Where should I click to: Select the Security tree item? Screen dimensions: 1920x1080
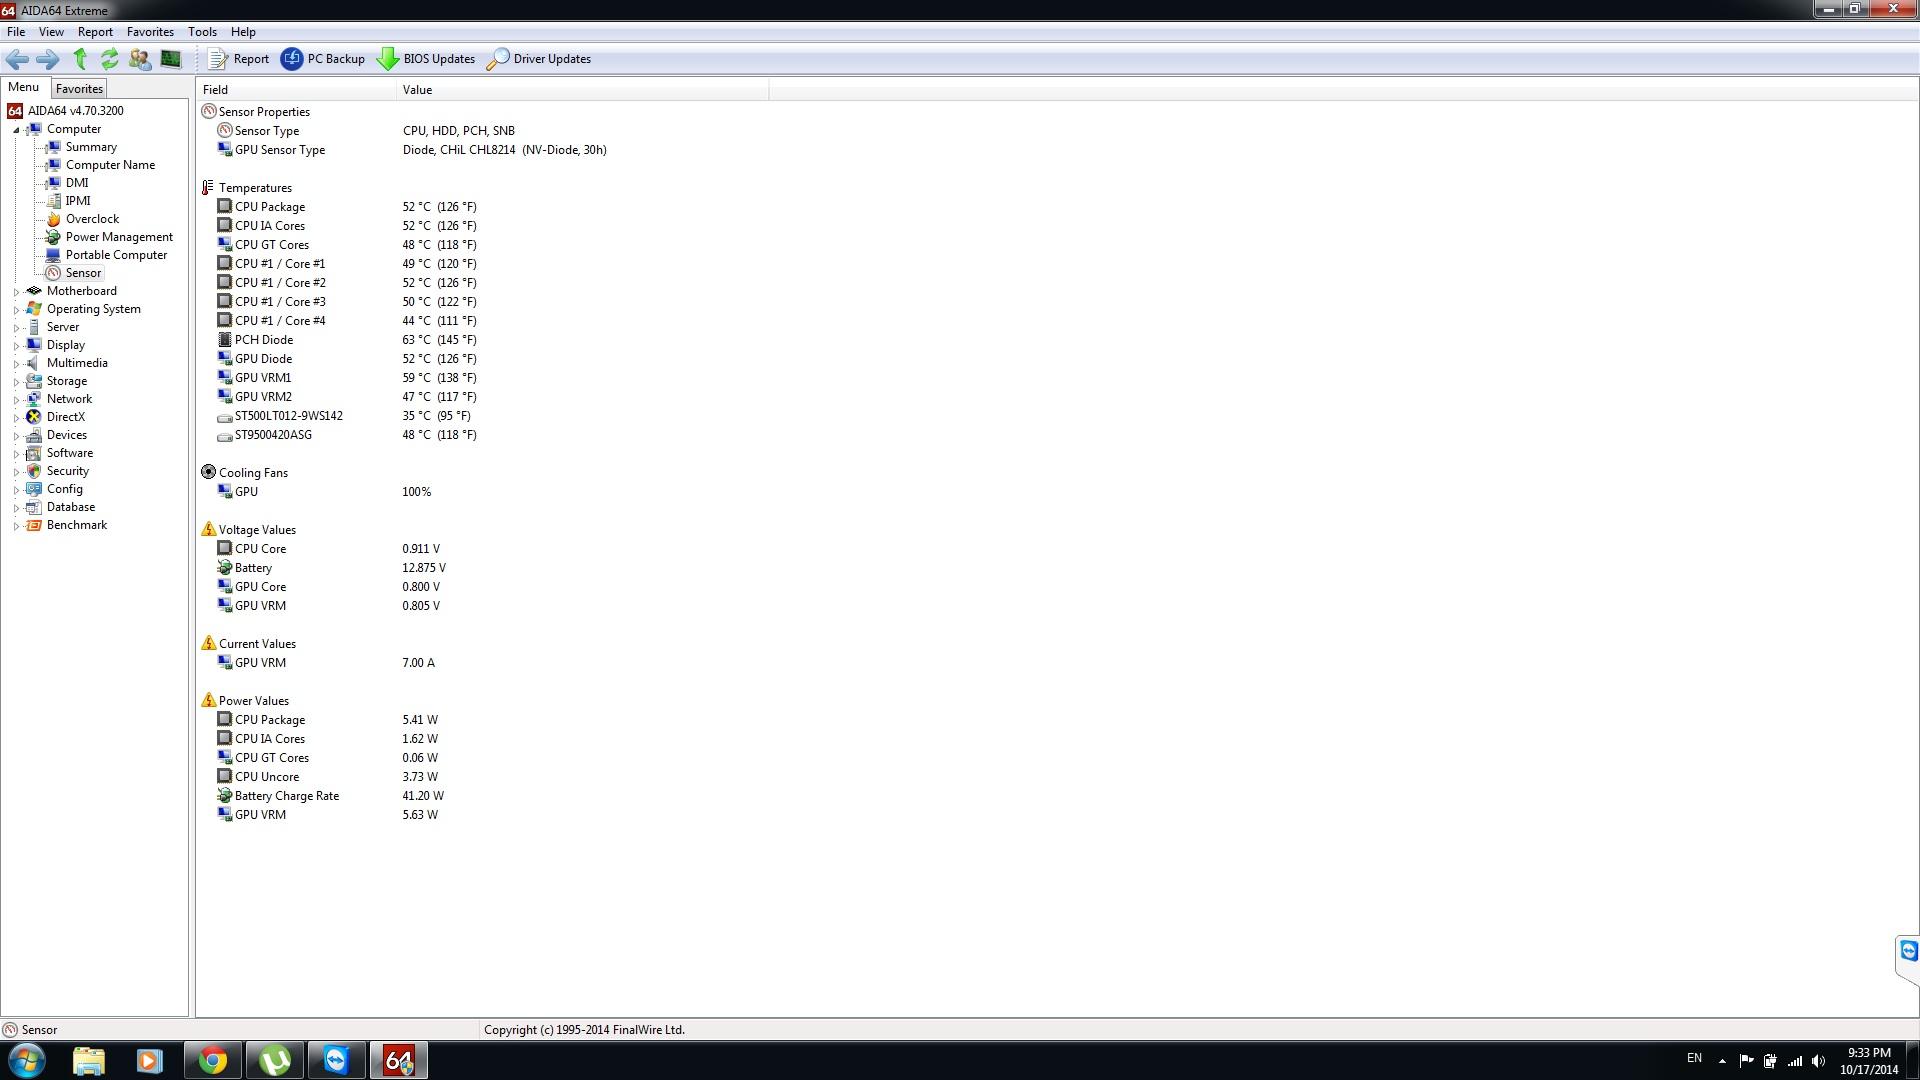[67, 471]
